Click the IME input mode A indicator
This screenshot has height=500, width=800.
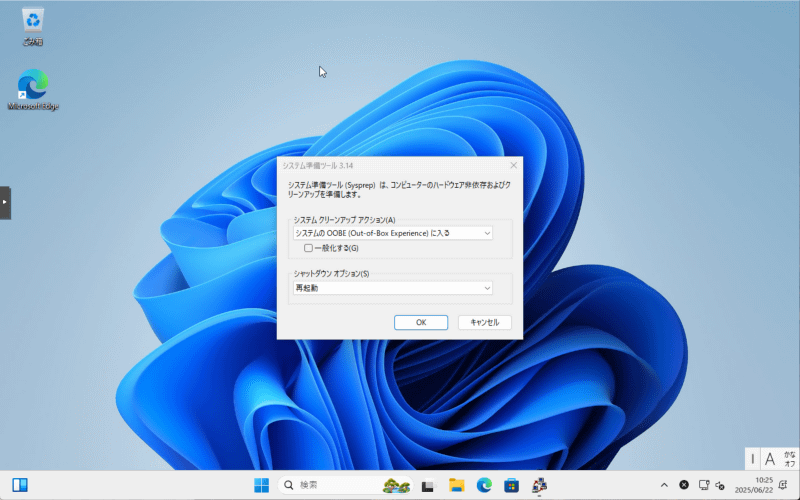click(770, 459)
